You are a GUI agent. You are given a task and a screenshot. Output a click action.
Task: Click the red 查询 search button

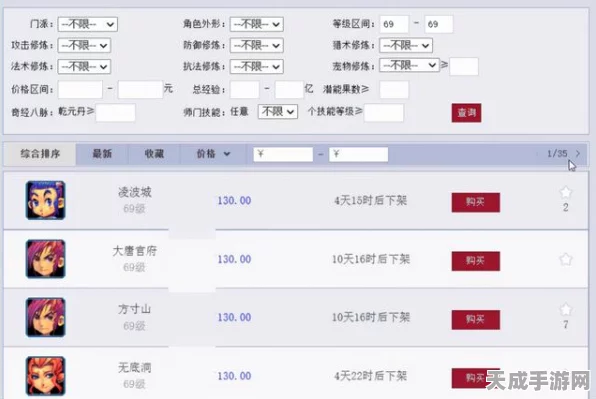(466, 113)
